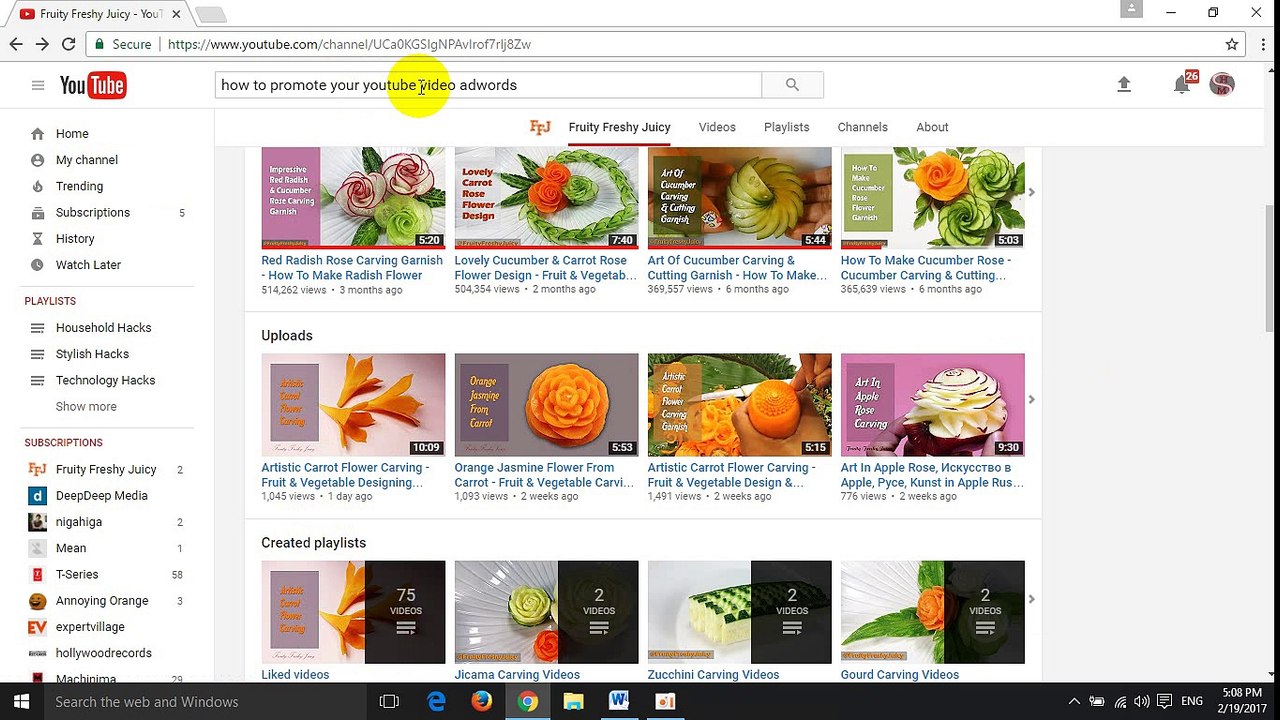
Task: Click the page vertical scrollbar
Action: tap(1271, 268)
